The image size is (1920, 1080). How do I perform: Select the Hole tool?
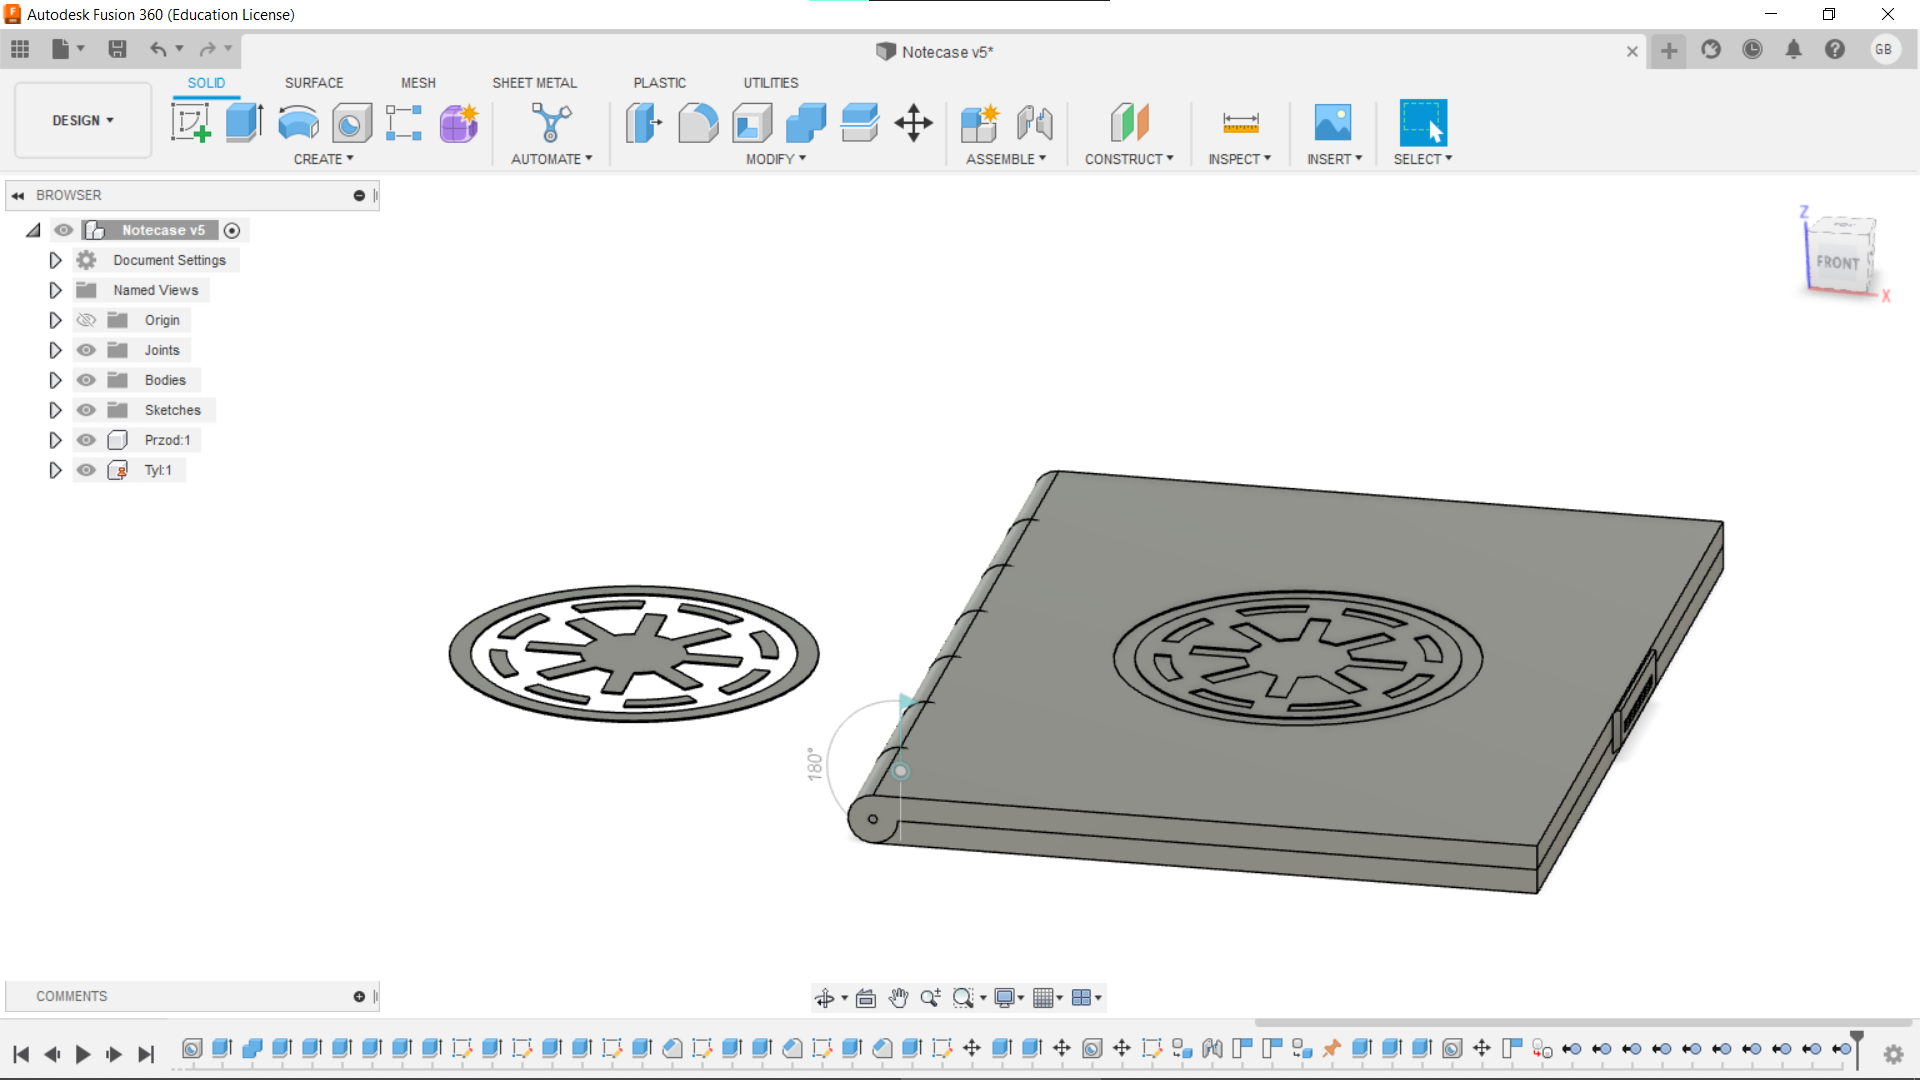pos(352,122)
